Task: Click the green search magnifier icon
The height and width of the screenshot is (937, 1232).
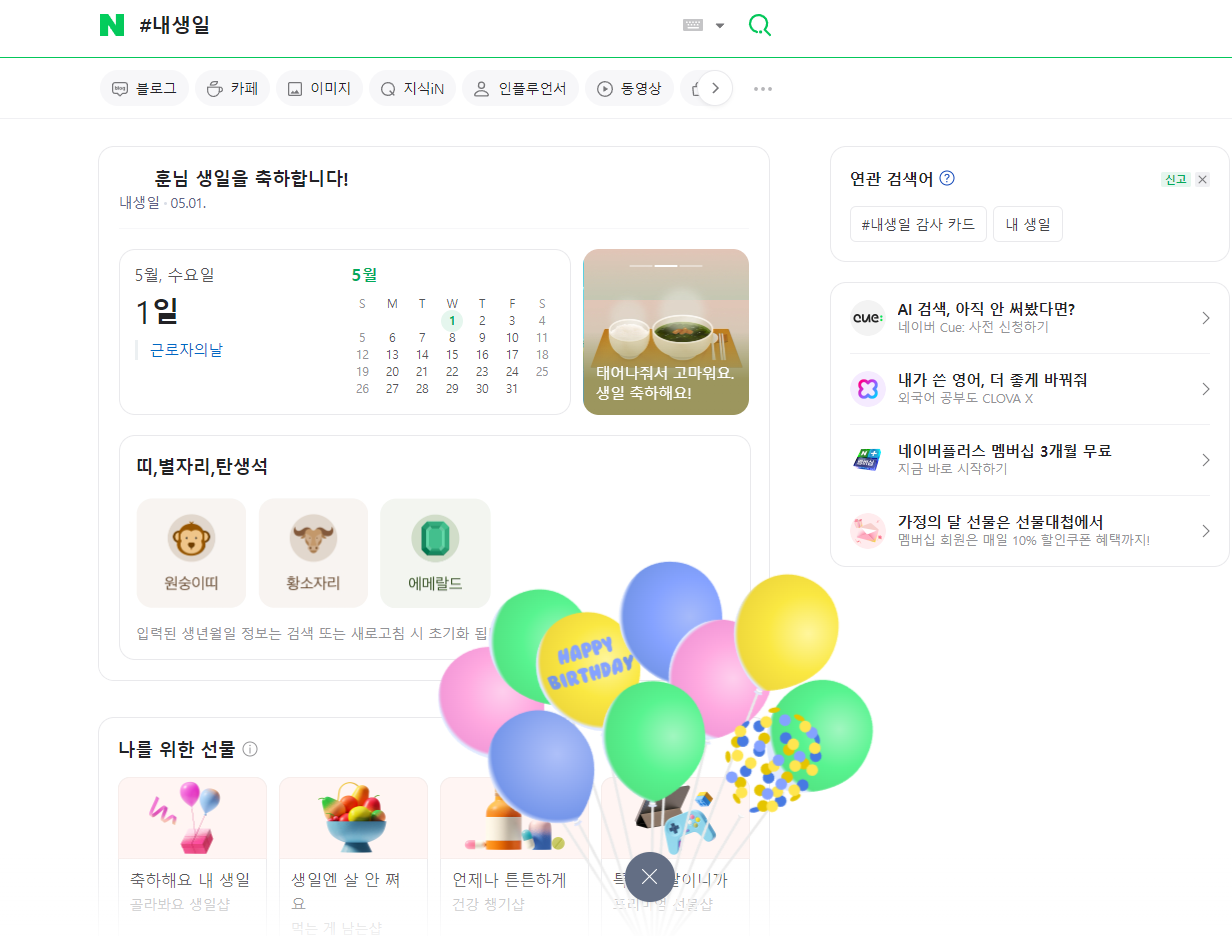Action: 760,25
